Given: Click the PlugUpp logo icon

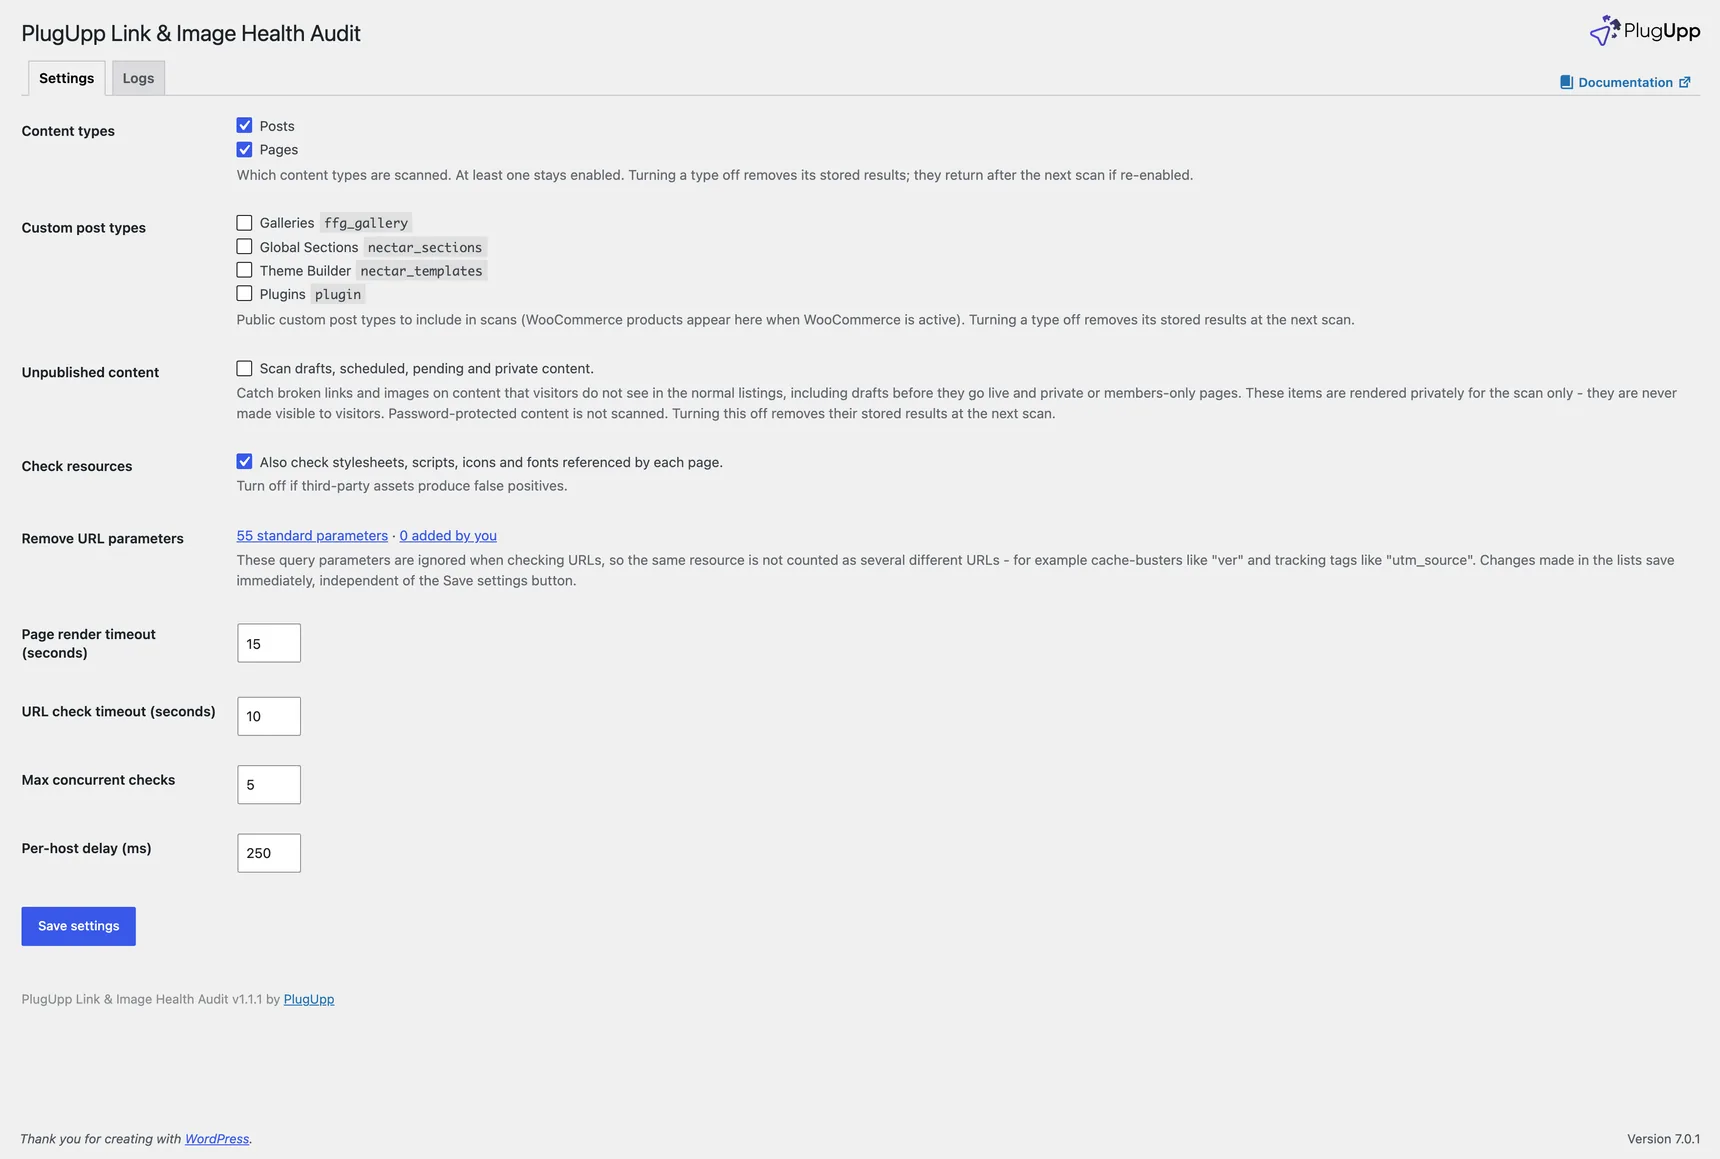Looking at the screenshot, I should (1604, 30).
